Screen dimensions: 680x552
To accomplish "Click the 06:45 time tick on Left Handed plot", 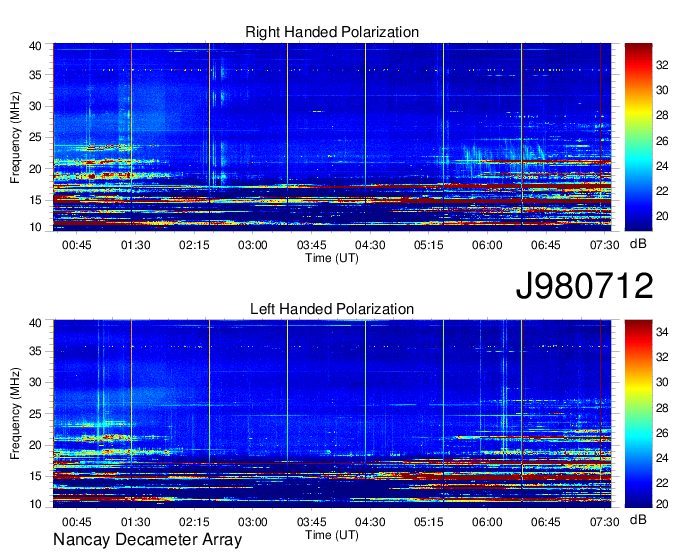I will coord(546,522).
